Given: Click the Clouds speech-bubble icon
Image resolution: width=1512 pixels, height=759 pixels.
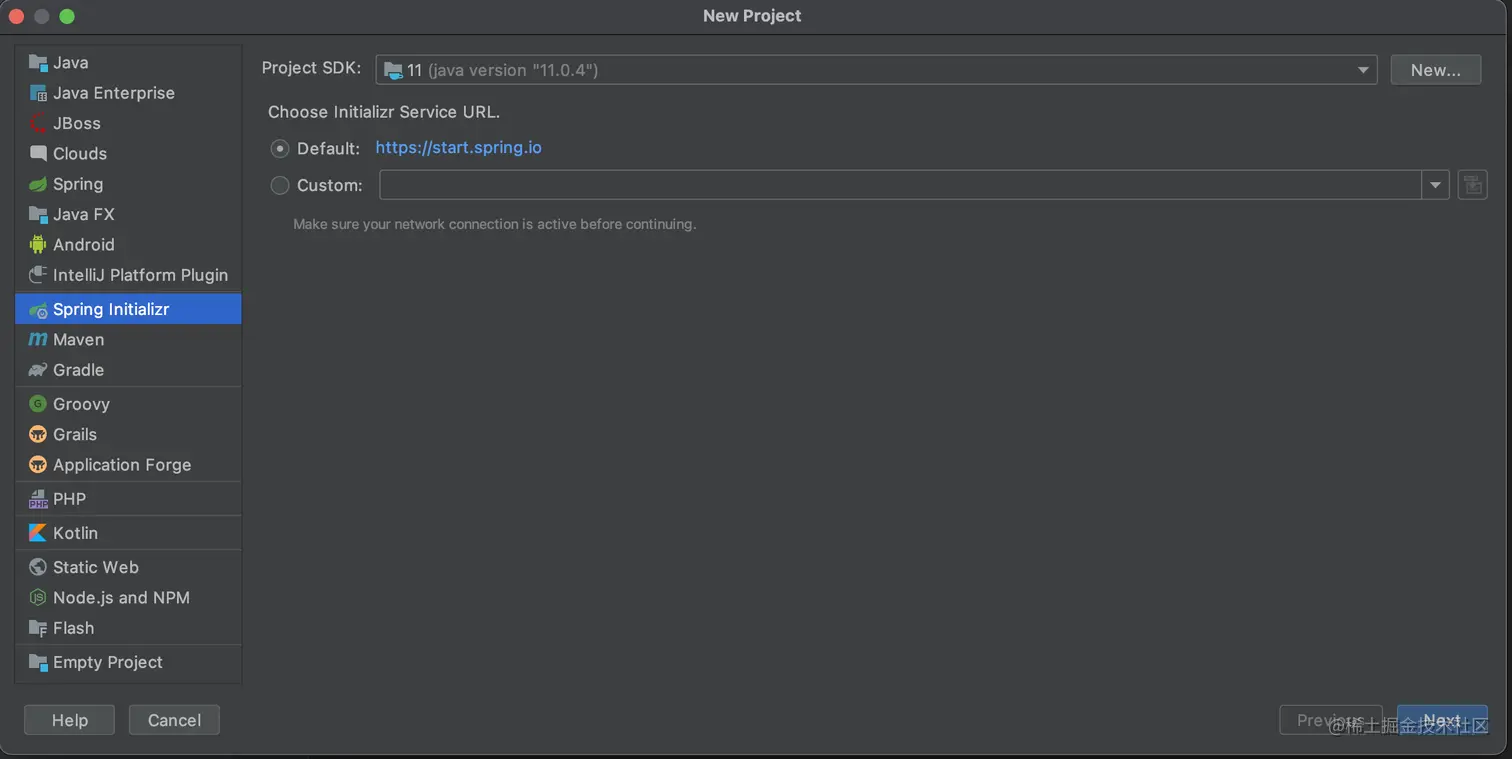Looking at the screenshot, I should point(38,153).
